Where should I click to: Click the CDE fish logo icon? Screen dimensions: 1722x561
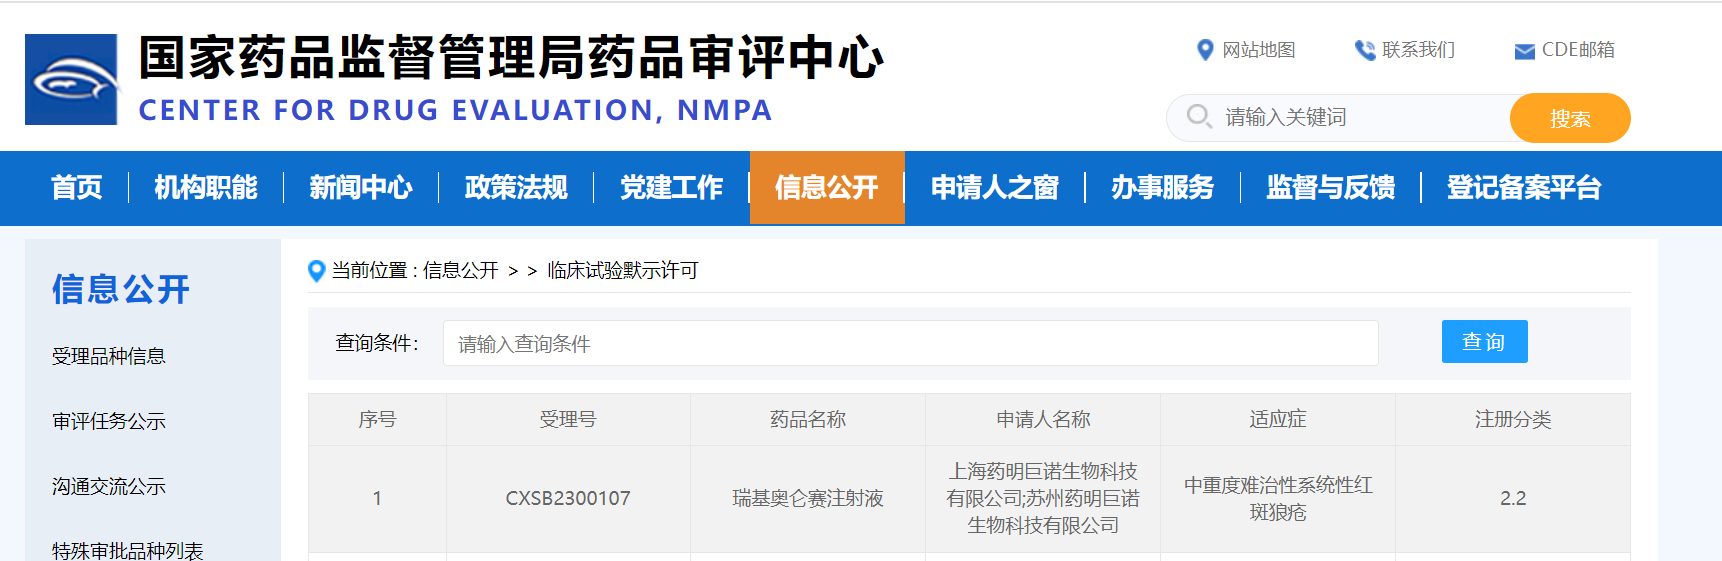click(71, 79)
